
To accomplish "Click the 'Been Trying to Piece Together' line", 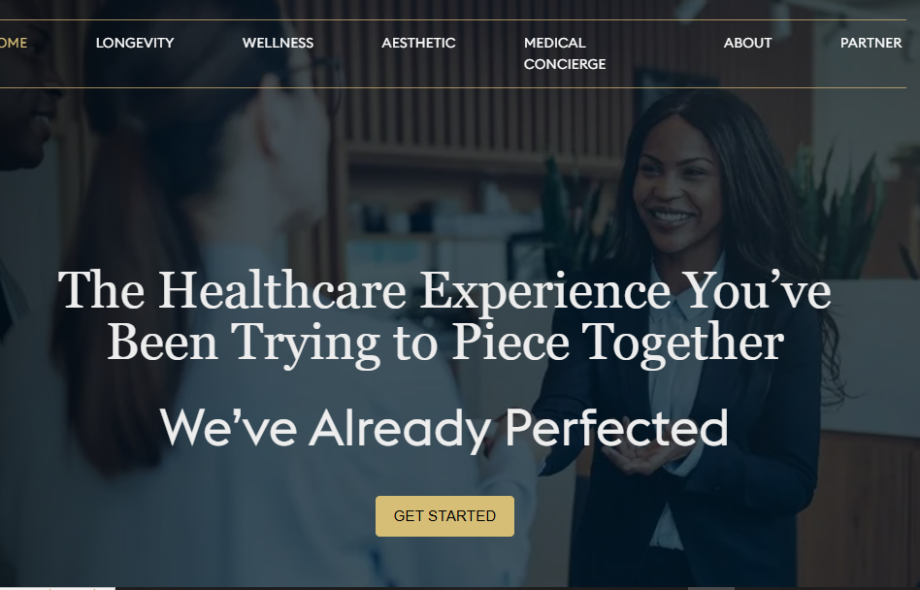I will 445,343.
